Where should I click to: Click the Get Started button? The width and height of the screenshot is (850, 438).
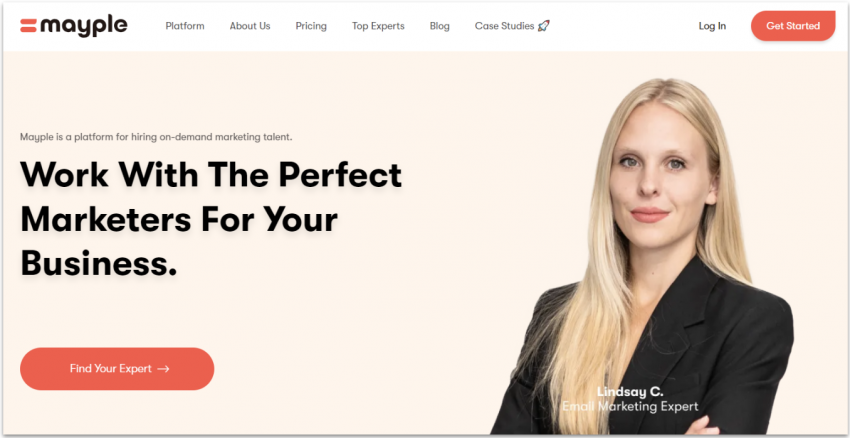click(793, 26)
